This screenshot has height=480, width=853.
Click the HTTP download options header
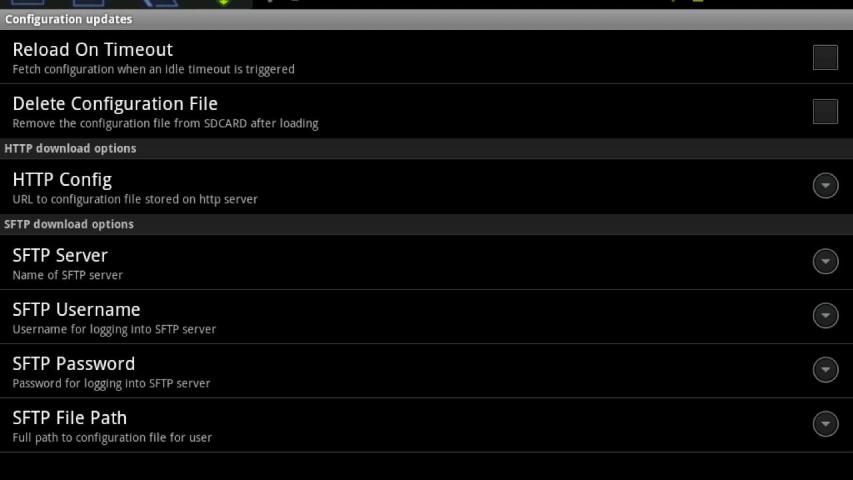click(x=70, y=148)
